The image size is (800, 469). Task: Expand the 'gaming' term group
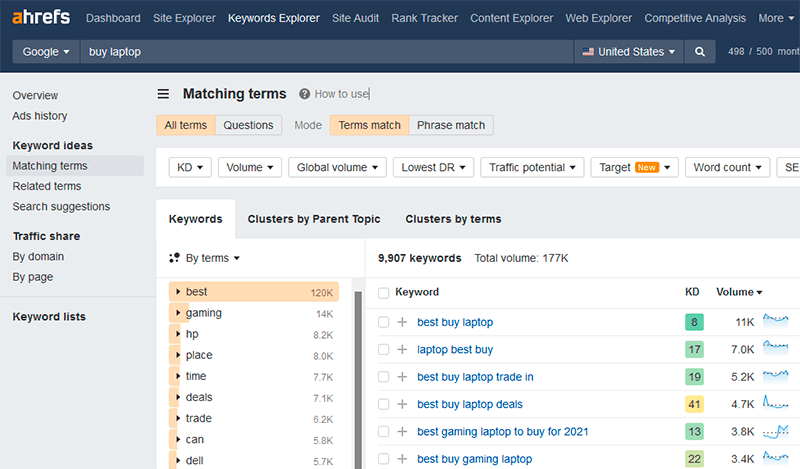coord(178,313)
